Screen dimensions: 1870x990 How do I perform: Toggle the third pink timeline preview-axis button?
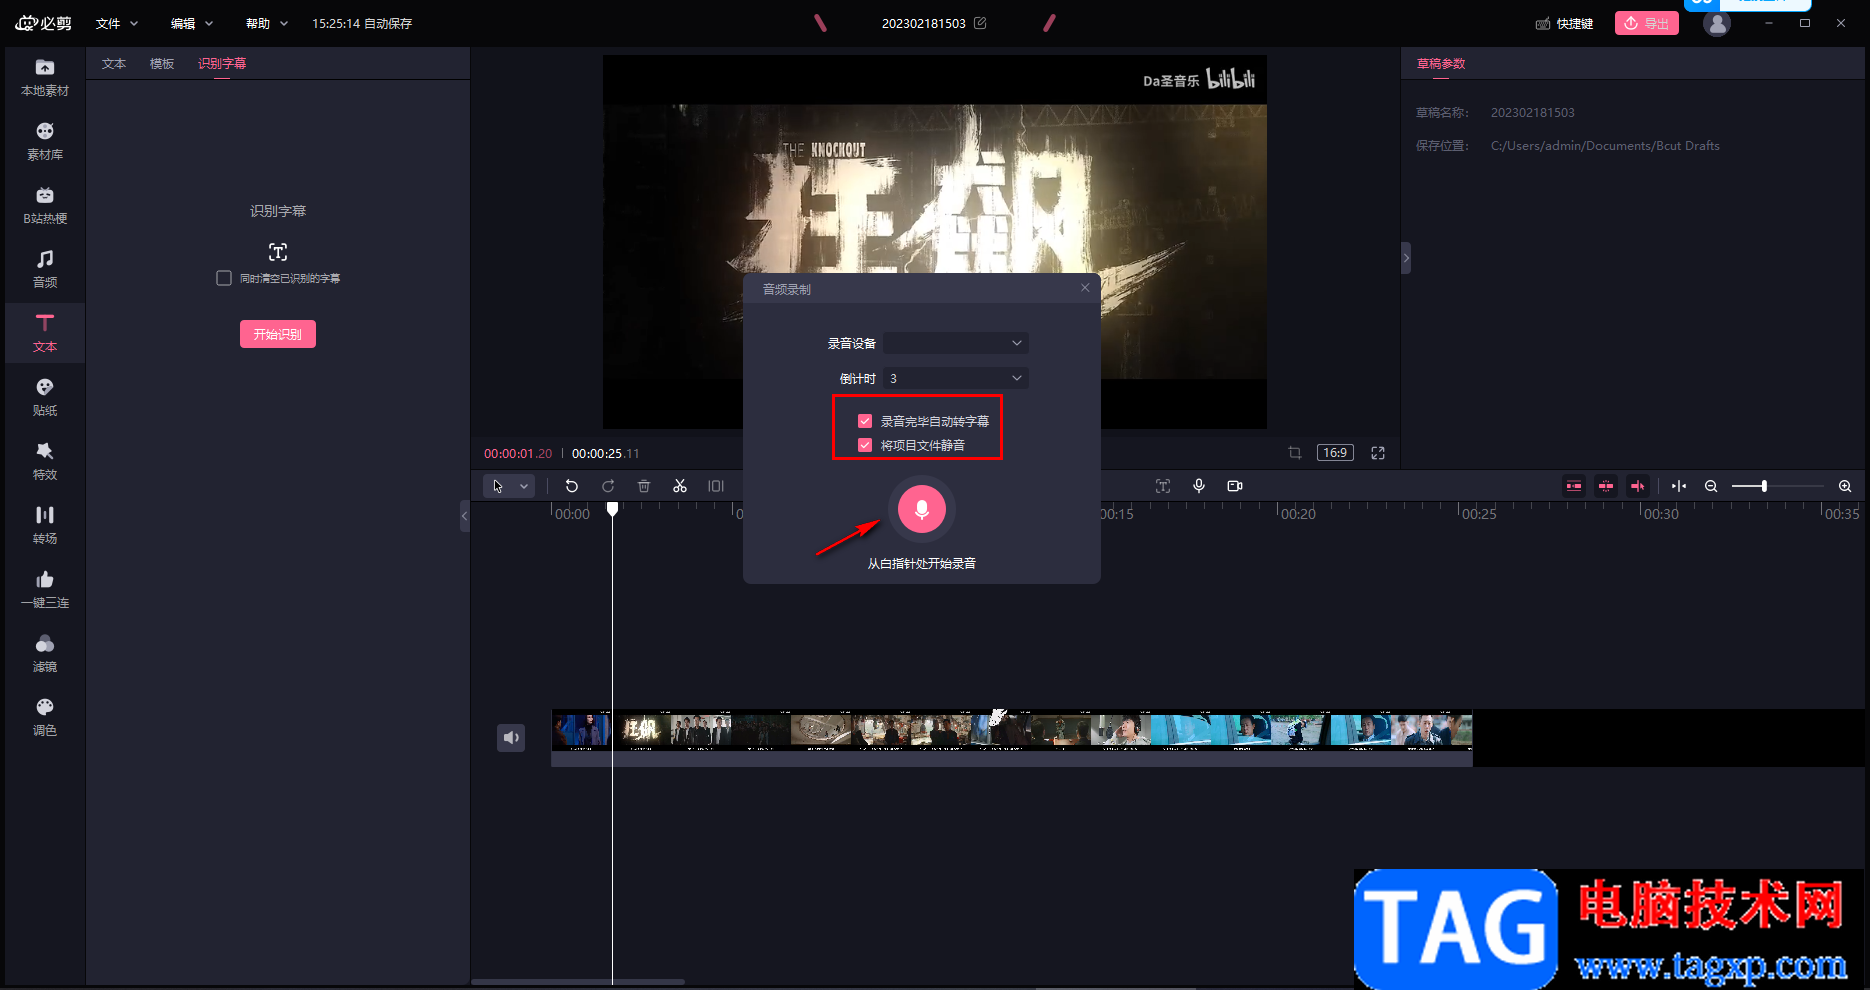[1638, 486]
